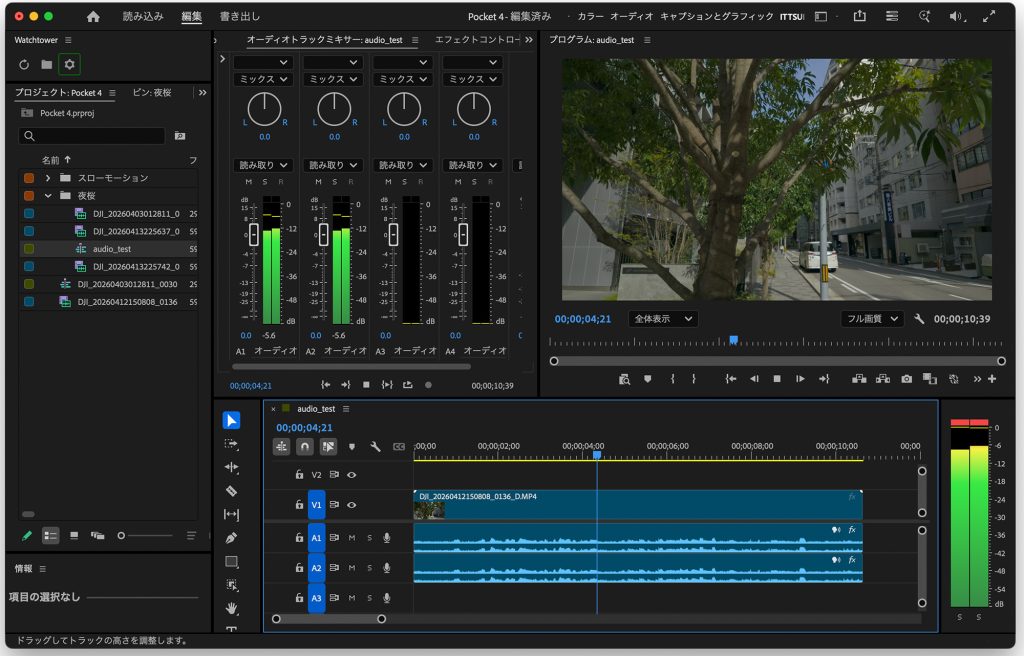This screenshot has width=1024, height=656.
Task: Expand the スローモーション folder
Action: [47, 178]
